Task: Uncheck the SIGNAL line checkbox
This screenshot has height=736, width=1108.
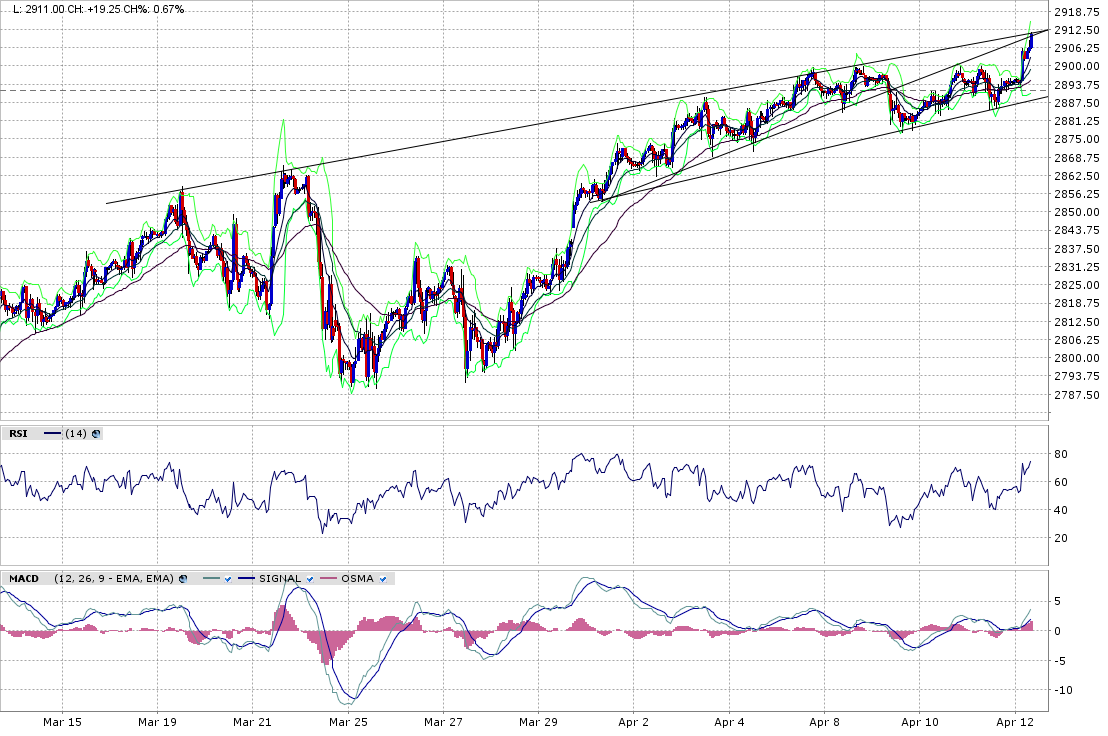Action: click(311, 579)
